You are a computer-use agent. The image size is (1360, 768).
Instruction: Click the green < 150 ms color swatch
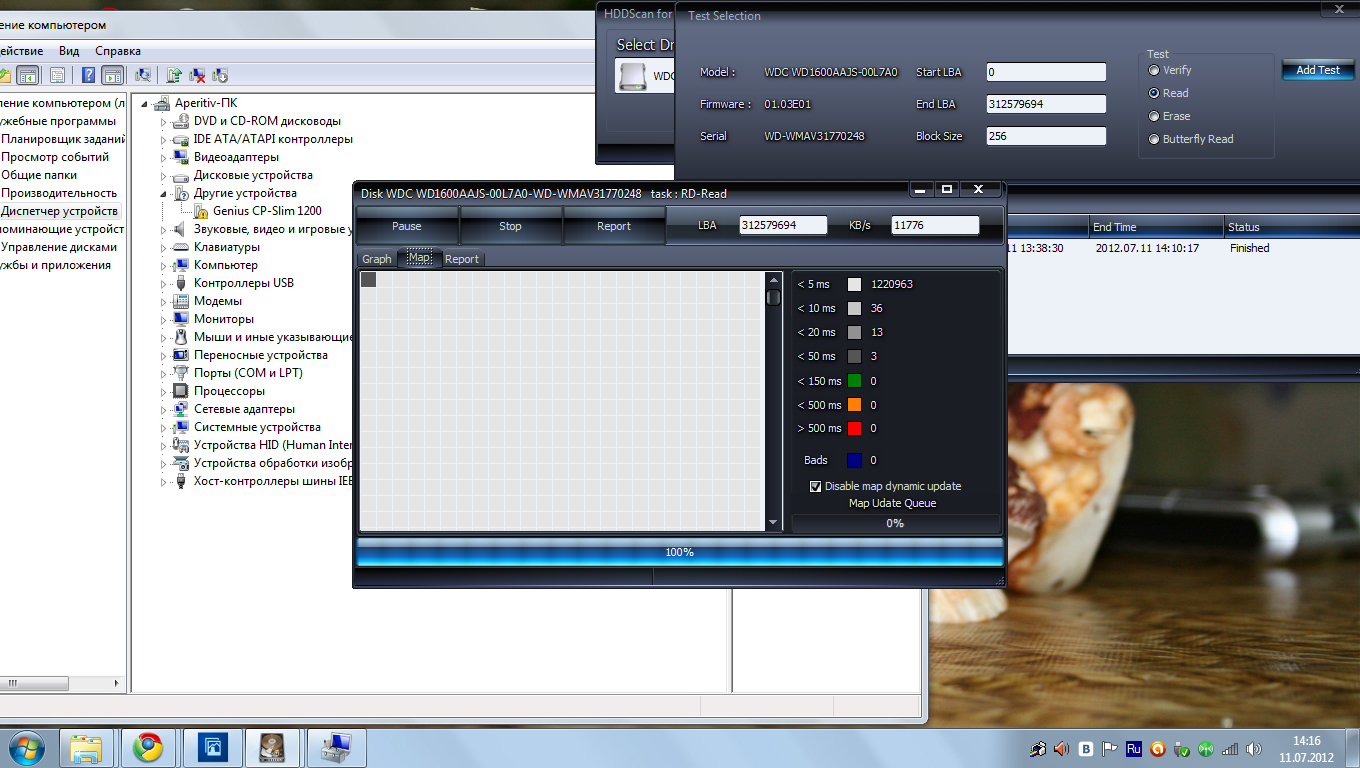[x=854, y=380]
